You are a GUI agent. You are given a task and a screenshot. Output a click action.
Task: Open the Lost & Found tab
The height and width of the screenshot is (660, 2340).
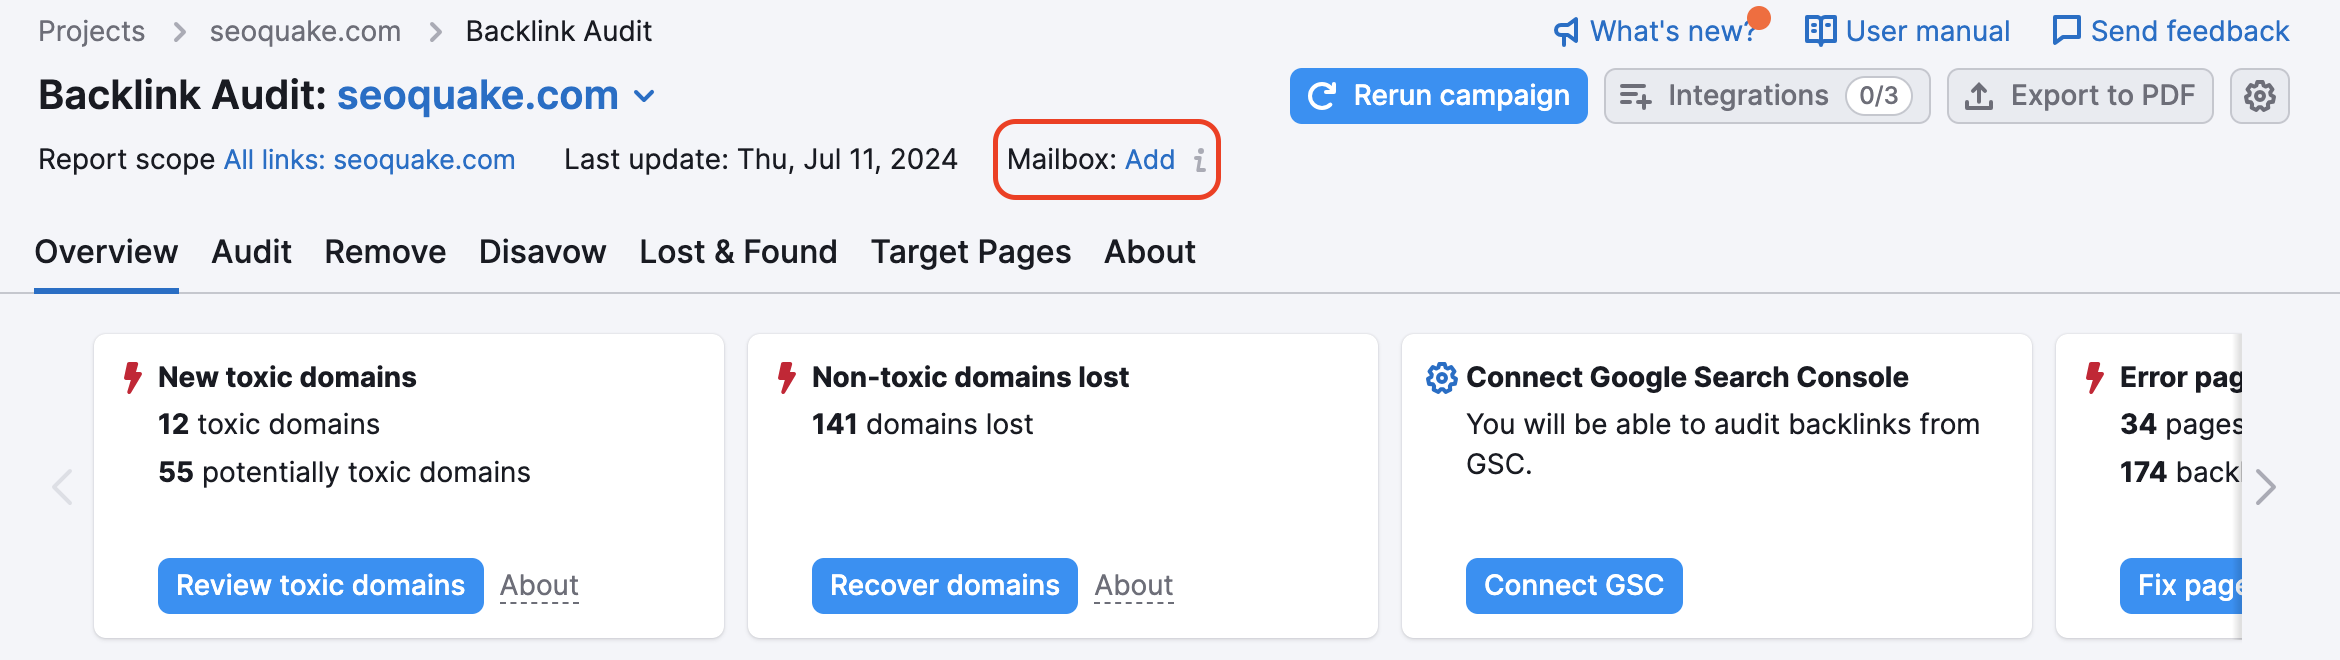pos(737,252)
